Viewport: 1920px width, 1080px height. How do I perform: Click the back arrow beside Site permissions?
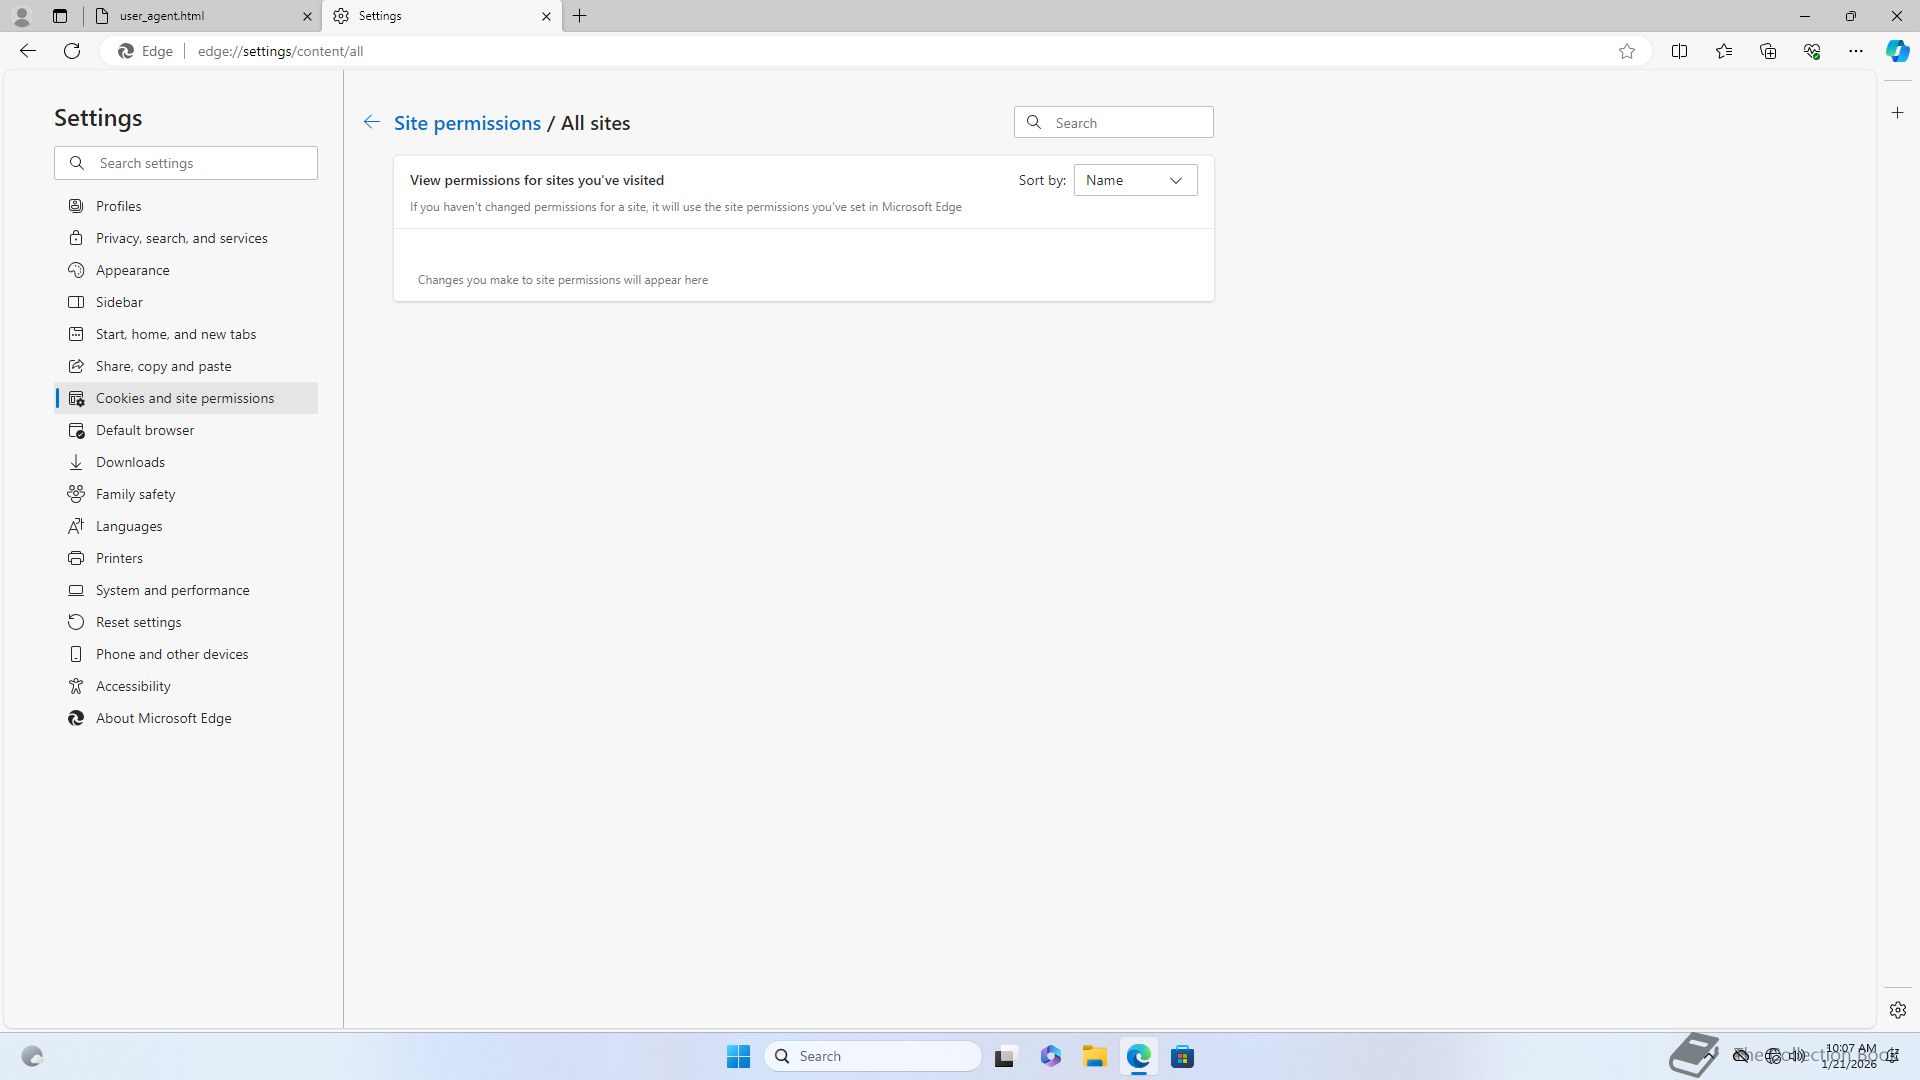pos(371,122)
